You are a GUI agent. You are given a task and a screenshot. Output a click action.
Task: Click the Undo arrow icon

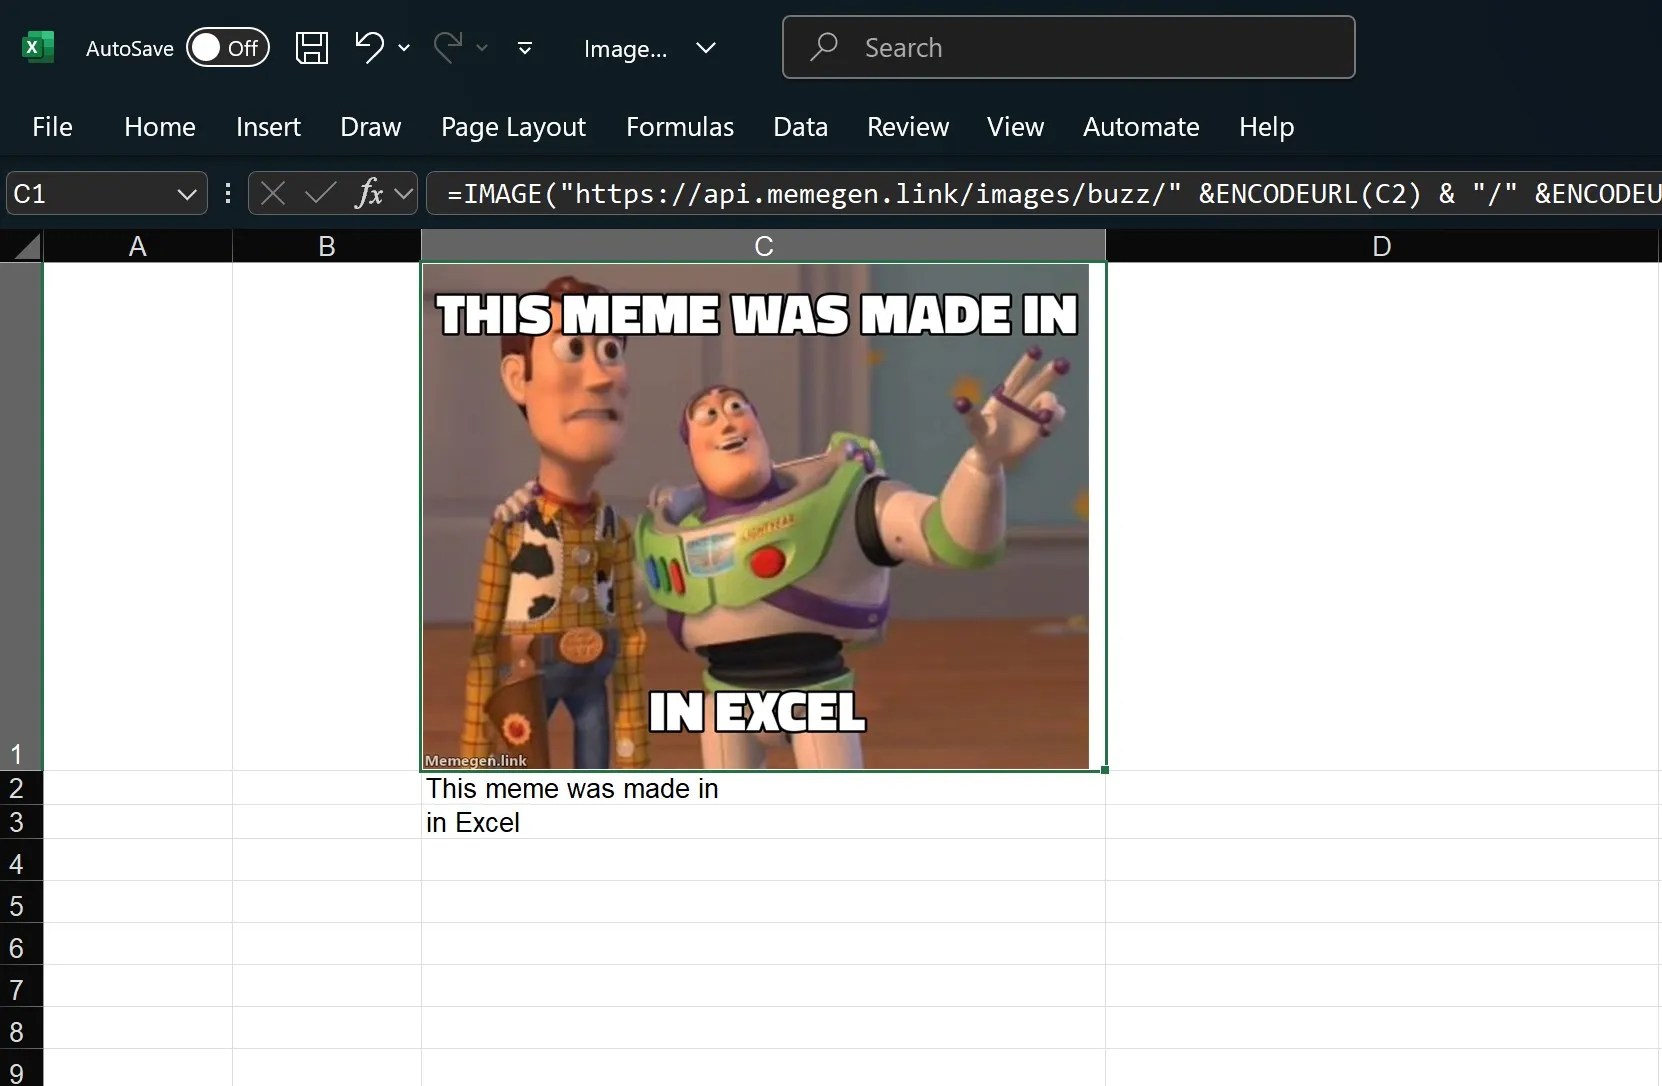point(369,47)
